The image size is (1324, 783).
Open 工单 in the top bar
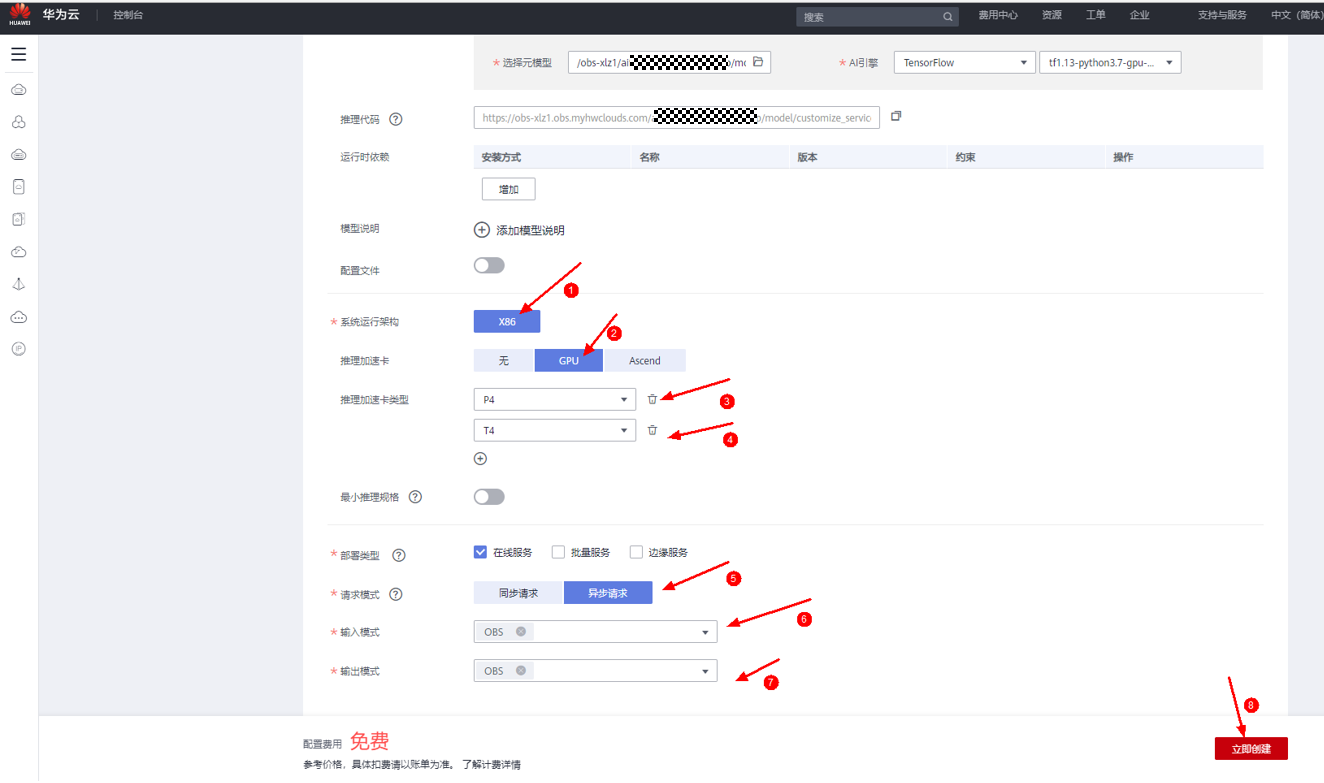click(x=1096, y=15)
